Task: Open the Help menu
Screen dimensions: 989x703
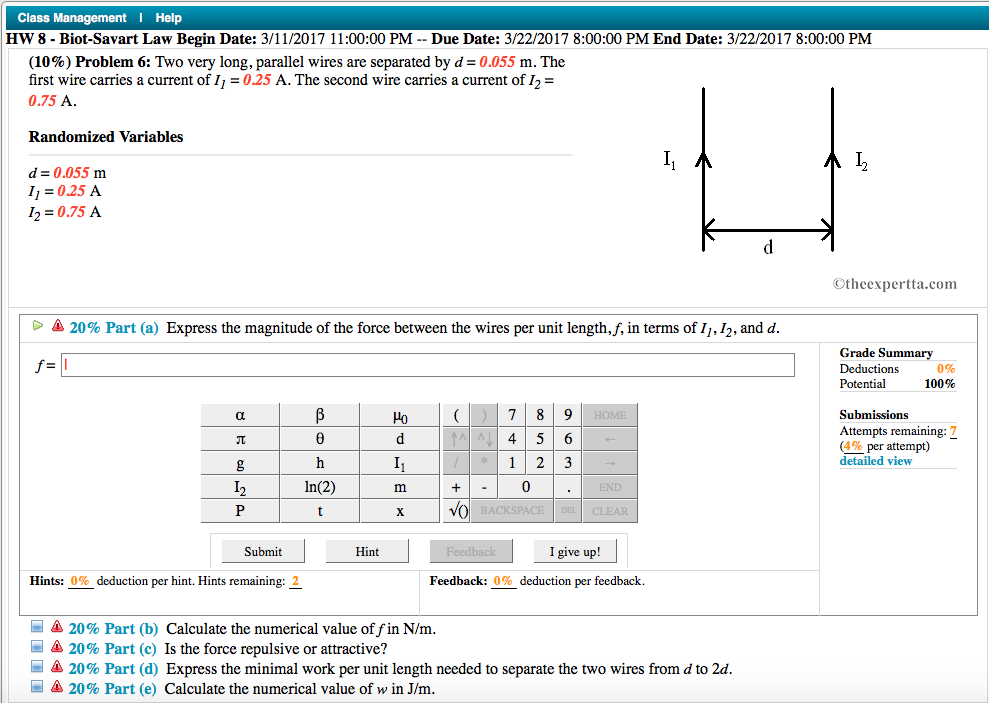Action: 168,18
